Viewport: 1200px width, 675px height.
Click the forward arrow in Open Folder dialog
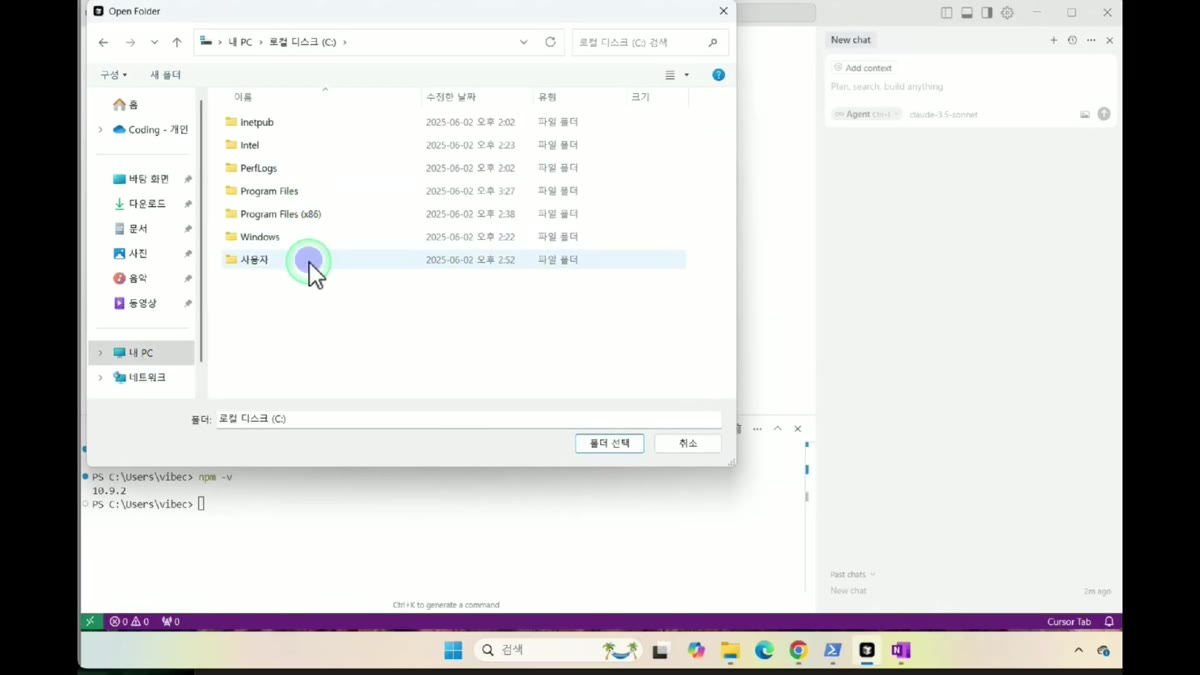130,42
